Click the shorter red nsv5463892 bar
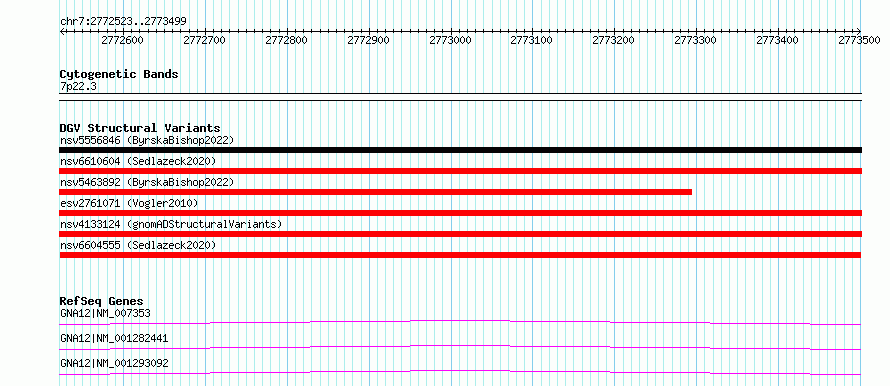Image resolution: width=890 pixels, height=386 pixels. pos(376,192)
